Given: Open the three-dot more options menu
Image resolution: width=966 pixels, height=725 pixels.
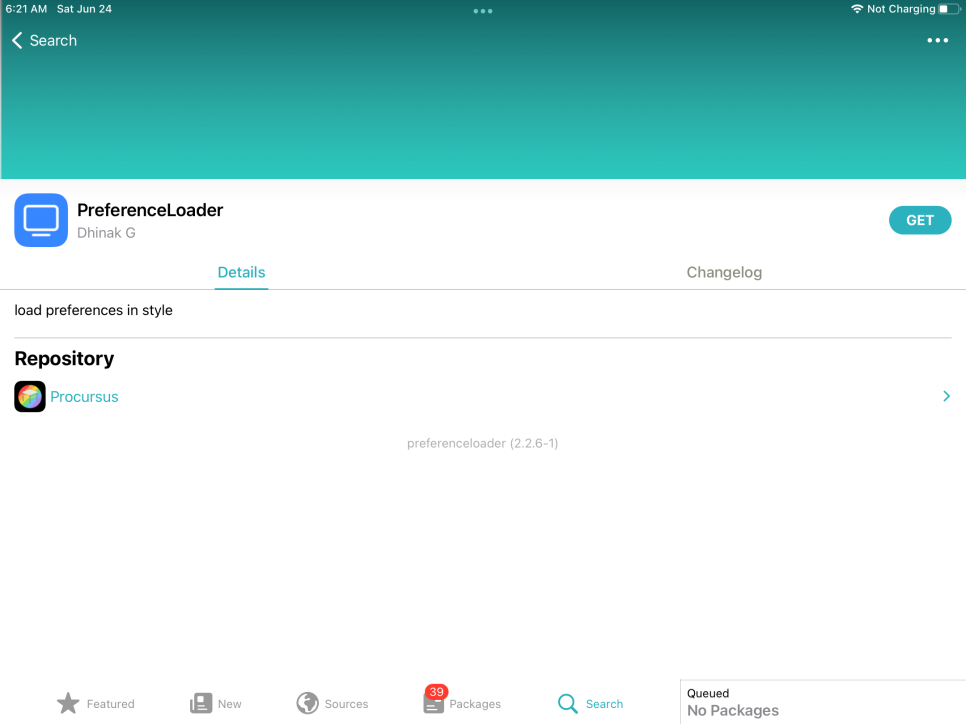Looking at the screenshot, I should click(937, 41).
